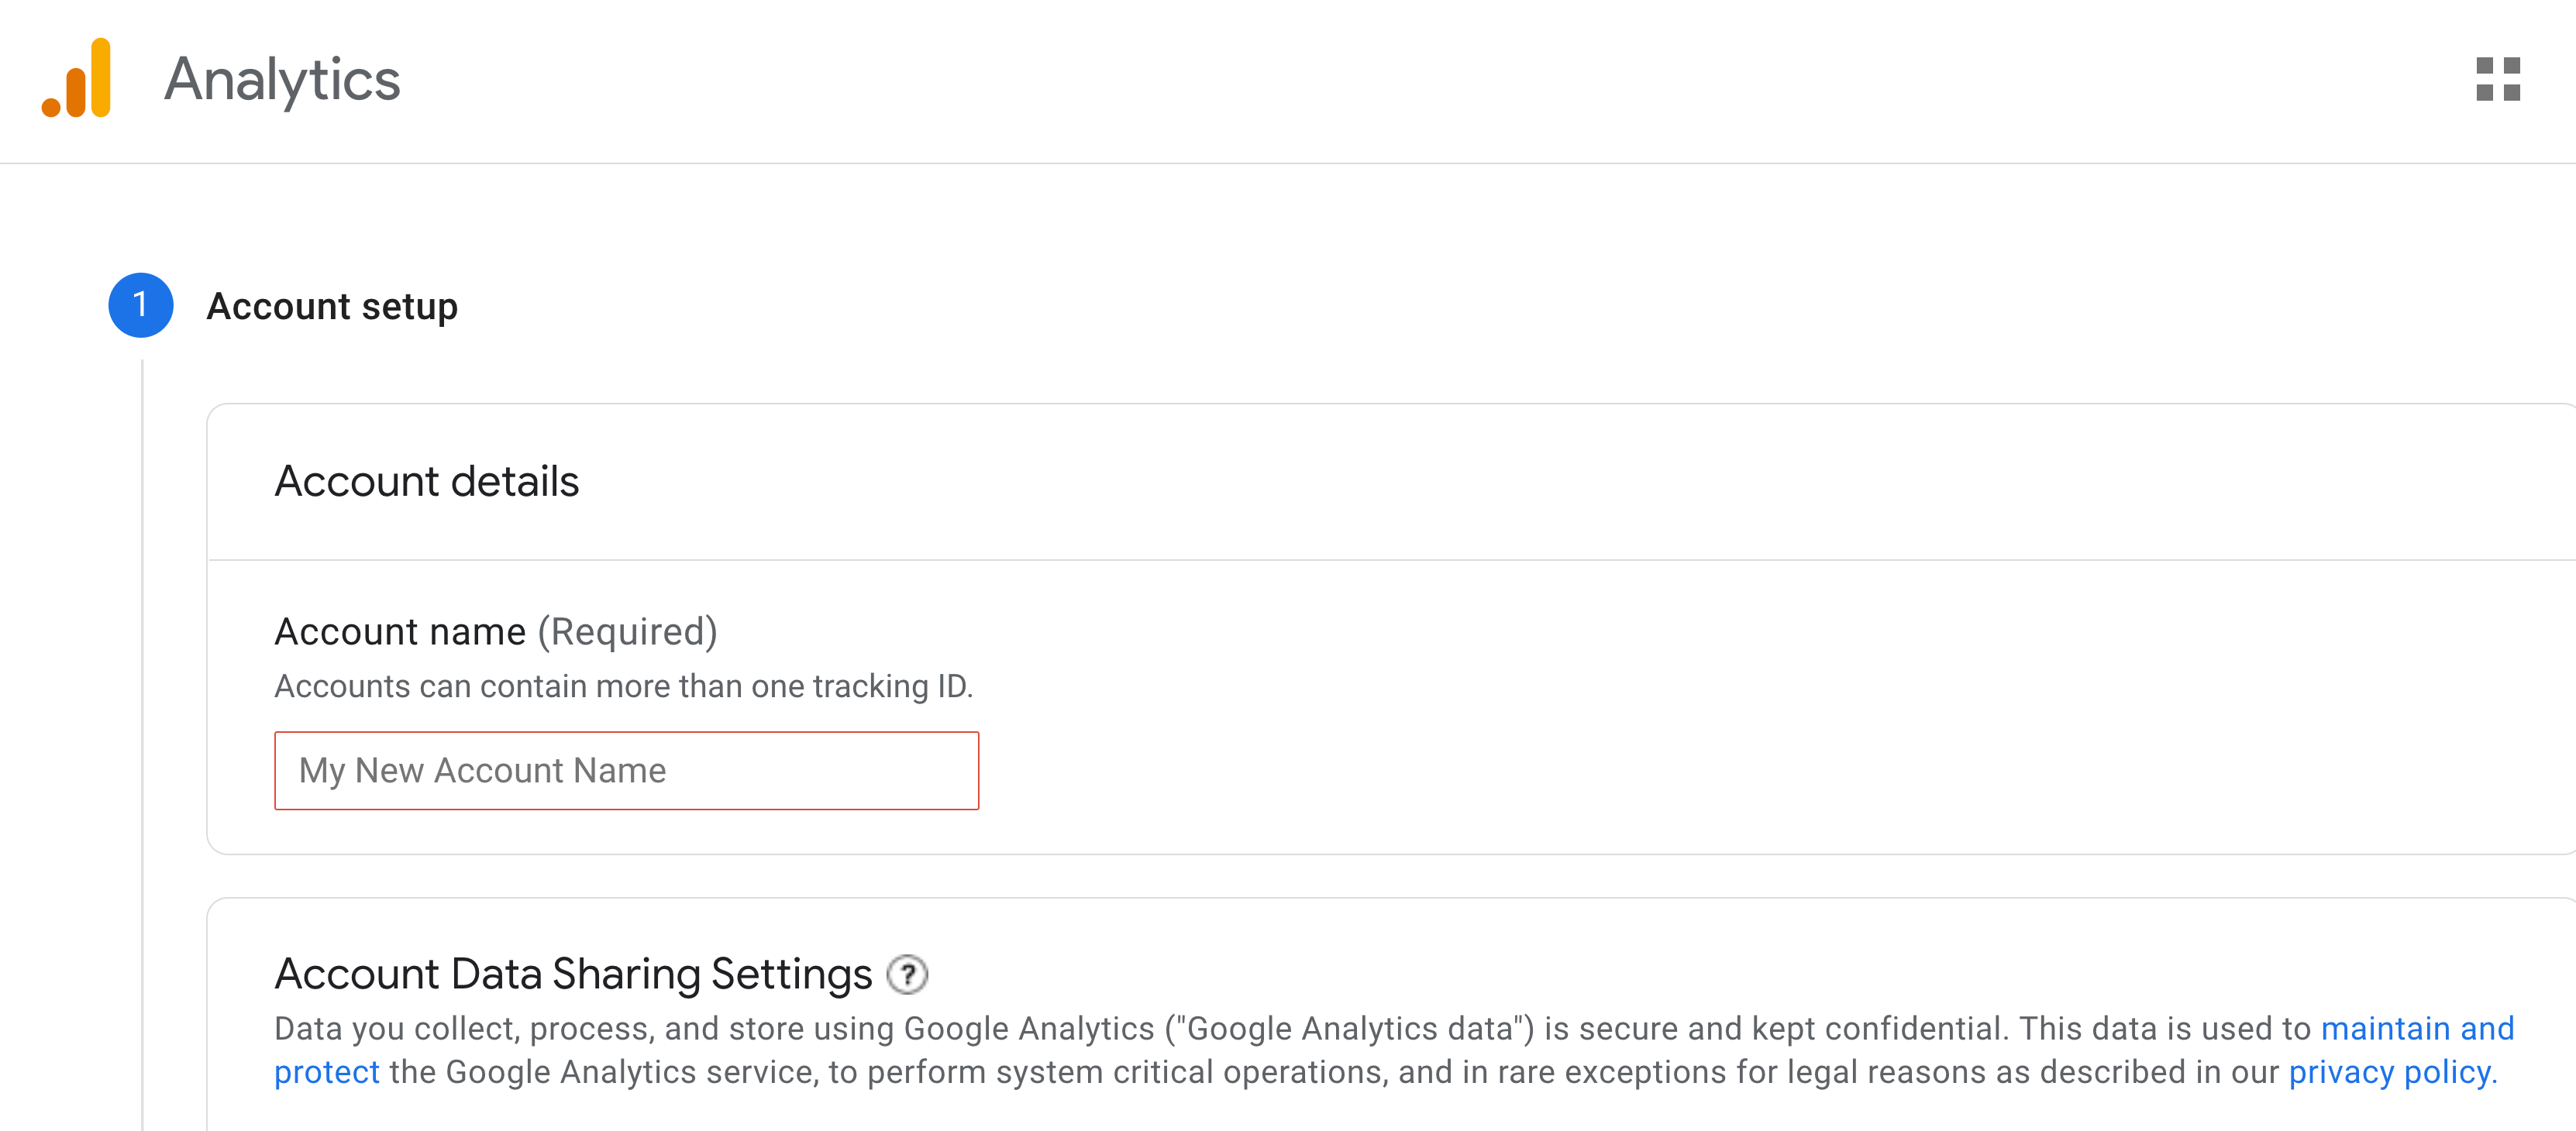Open the privacy policy link
Screen dimensions: 2576x1131
[x=2392, y=1072]
